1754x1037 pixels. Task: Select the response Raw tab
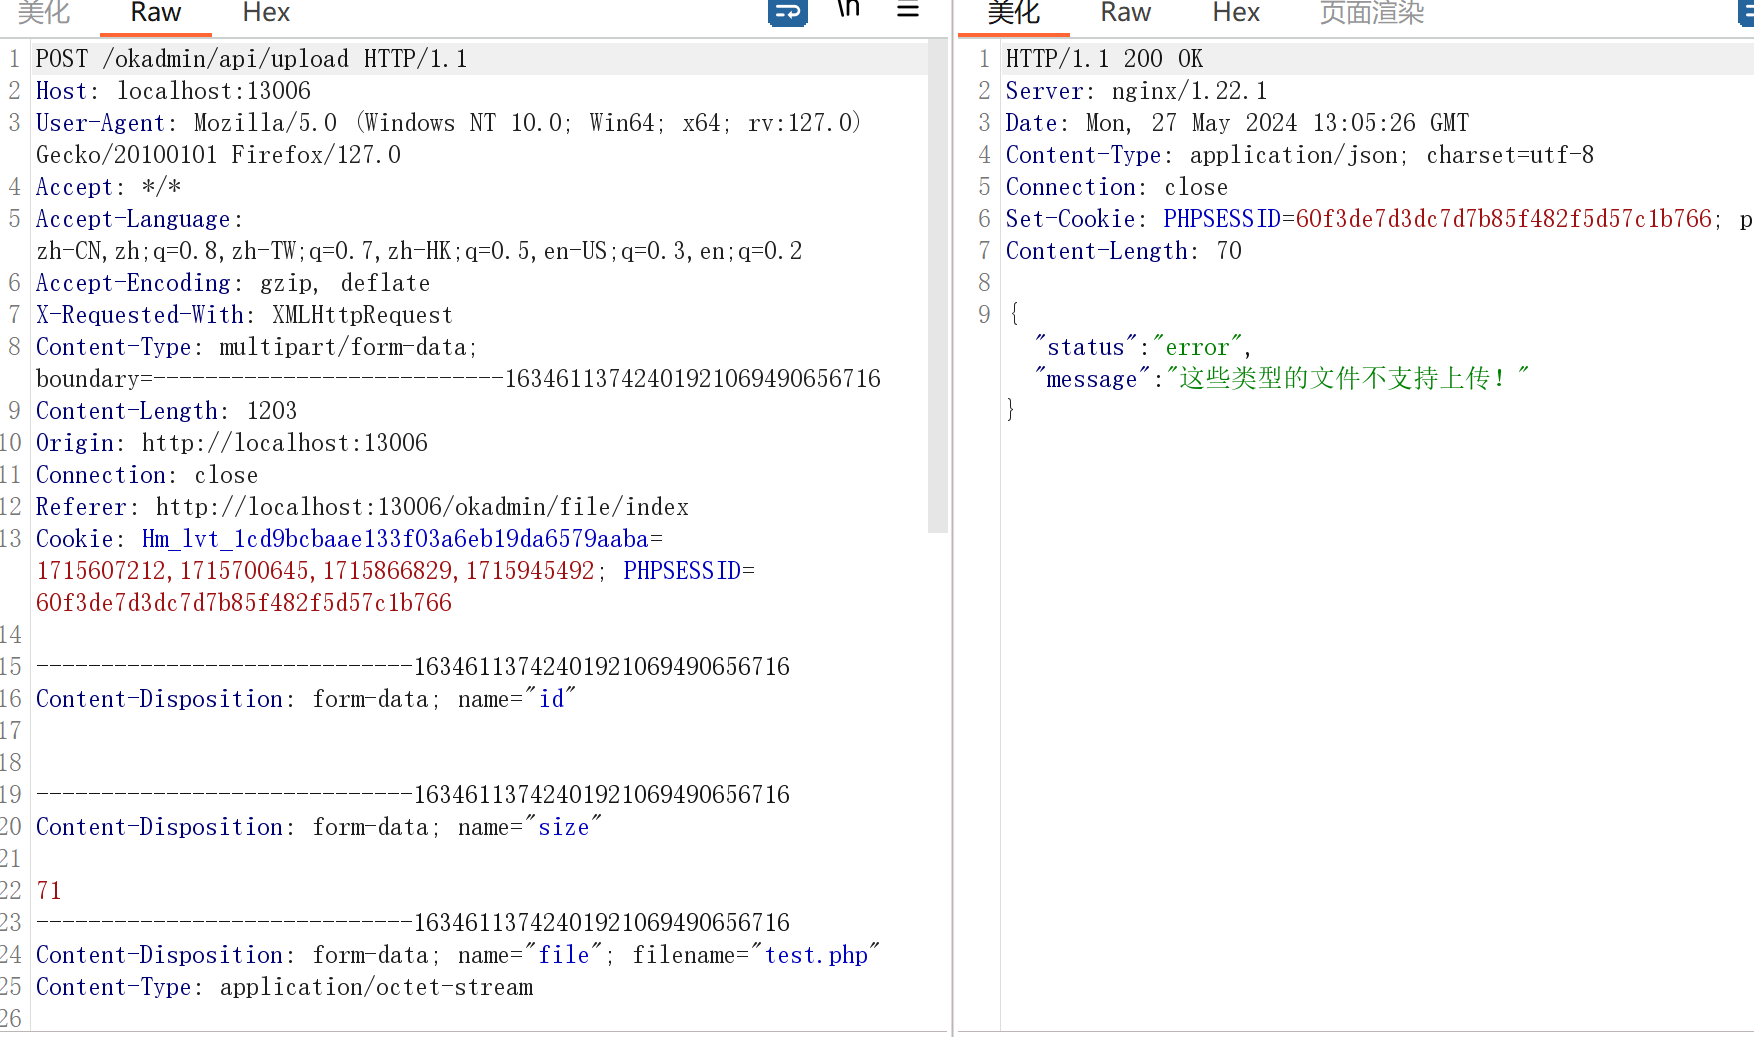click(1126, 13)
